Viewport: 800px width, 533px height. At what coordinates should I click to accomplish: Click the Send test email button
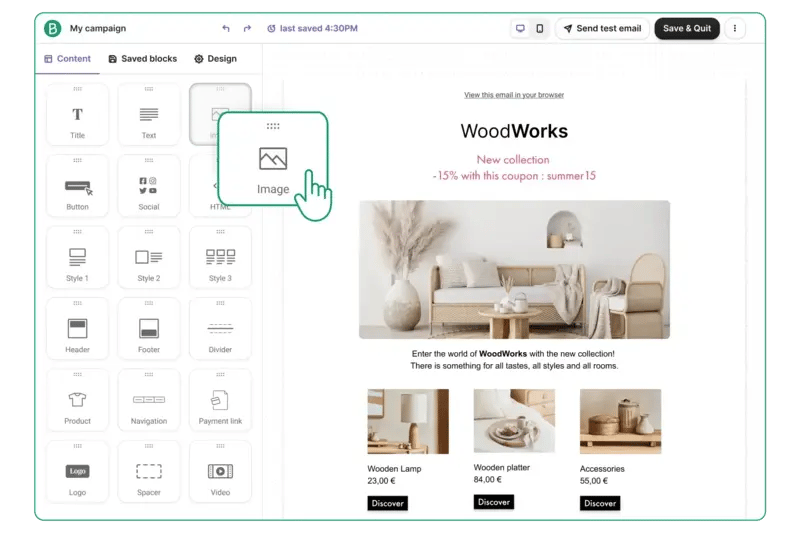click(602, 29)
